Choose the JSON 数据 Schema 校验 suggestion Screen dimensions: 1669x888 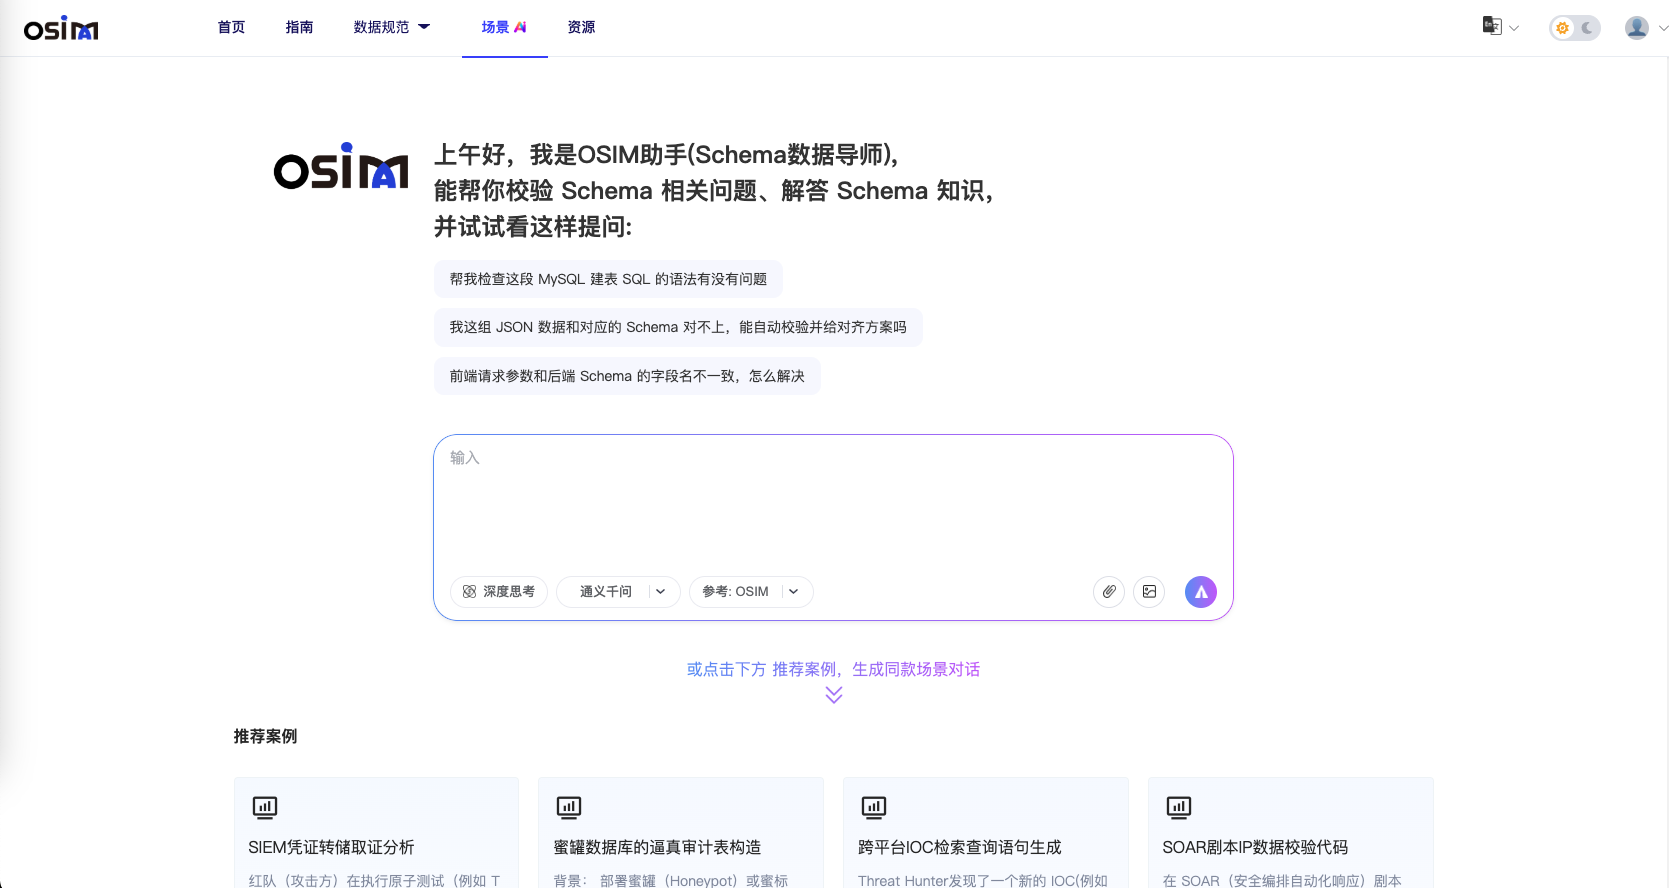678,327
